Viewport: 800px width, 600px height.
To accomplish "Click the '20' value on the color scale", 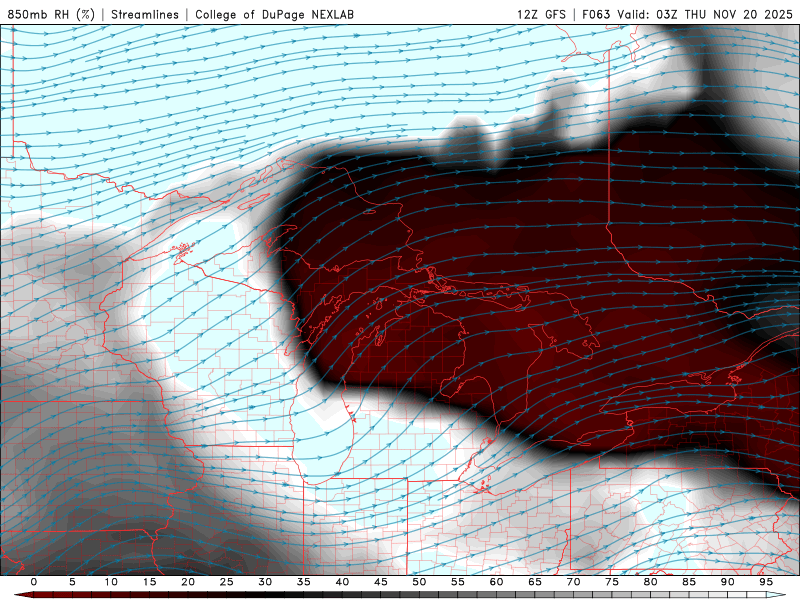I will click(x=188, y=582).
